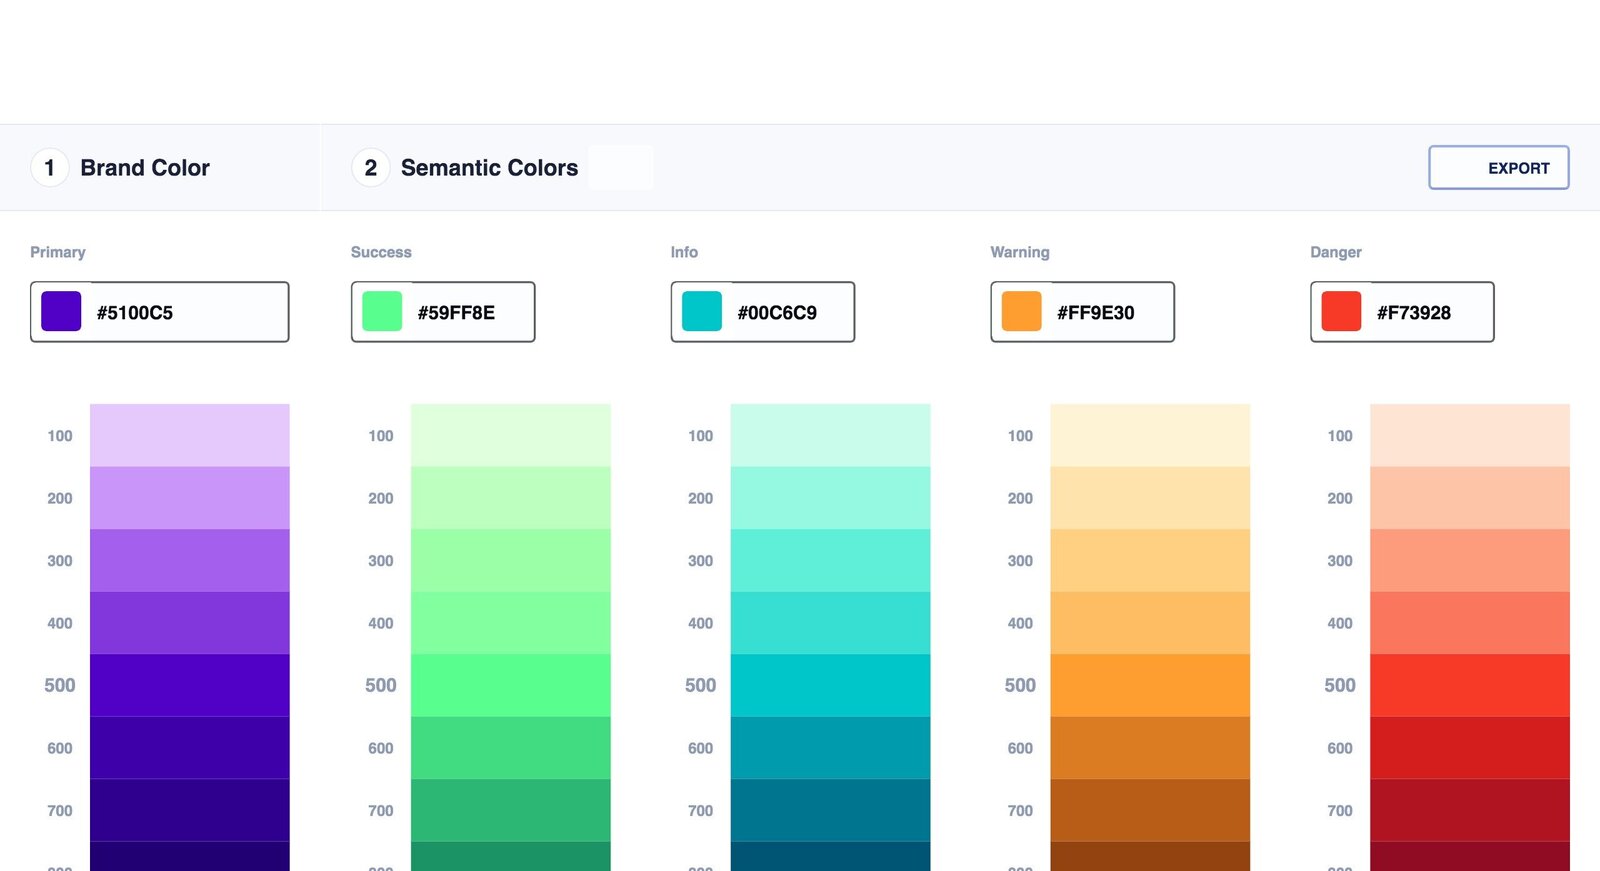Edit the Warning hex field #FF9E30
The width and height of the screenshot is (1600, 871).
tap(1083, 312)
